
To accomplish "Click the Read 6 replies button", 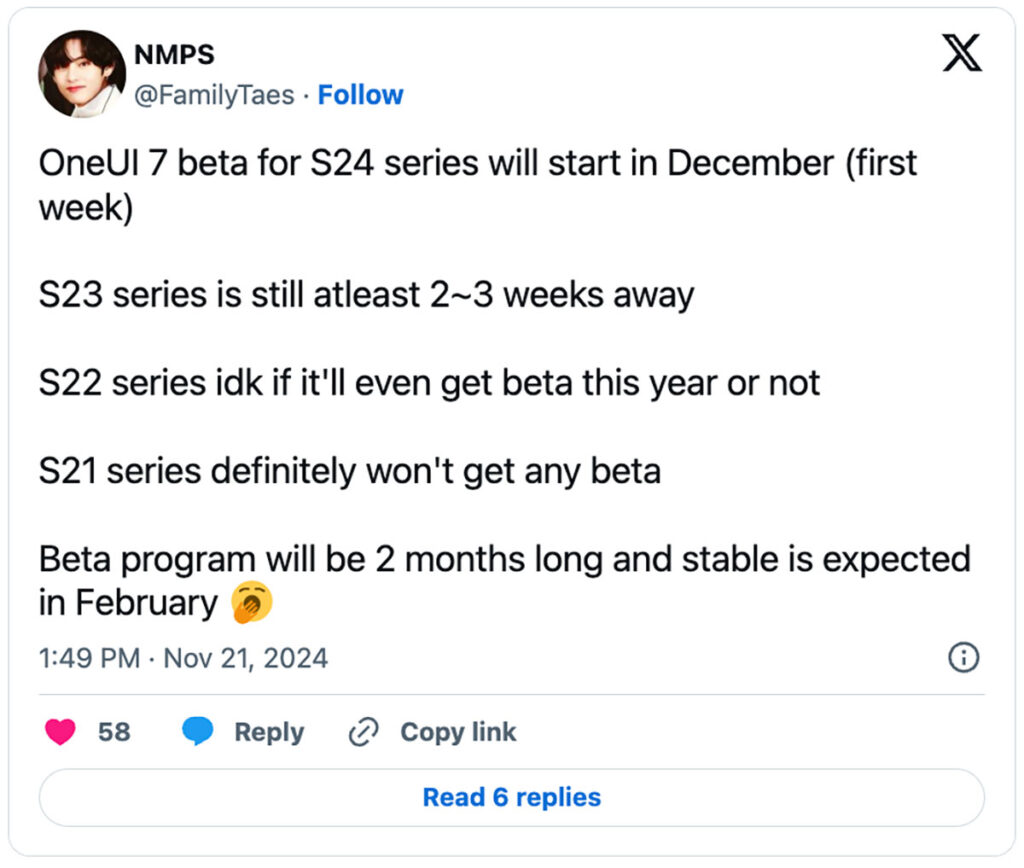I will click(511, 797).
